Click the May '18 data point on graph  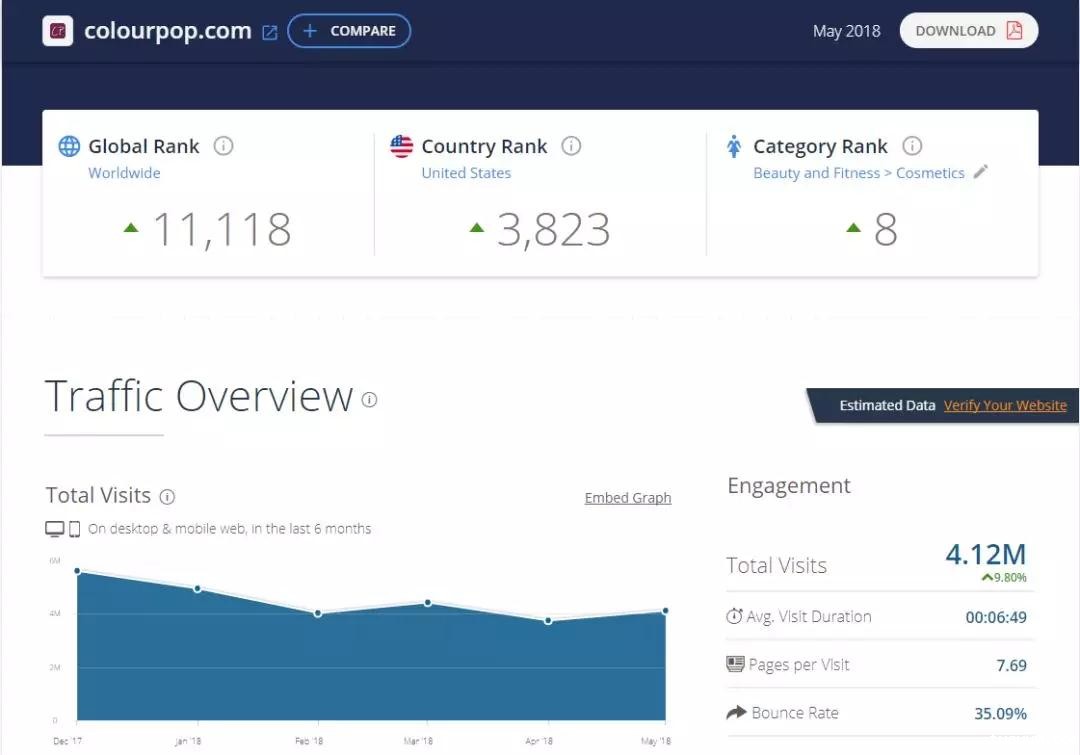pos(665,611)
